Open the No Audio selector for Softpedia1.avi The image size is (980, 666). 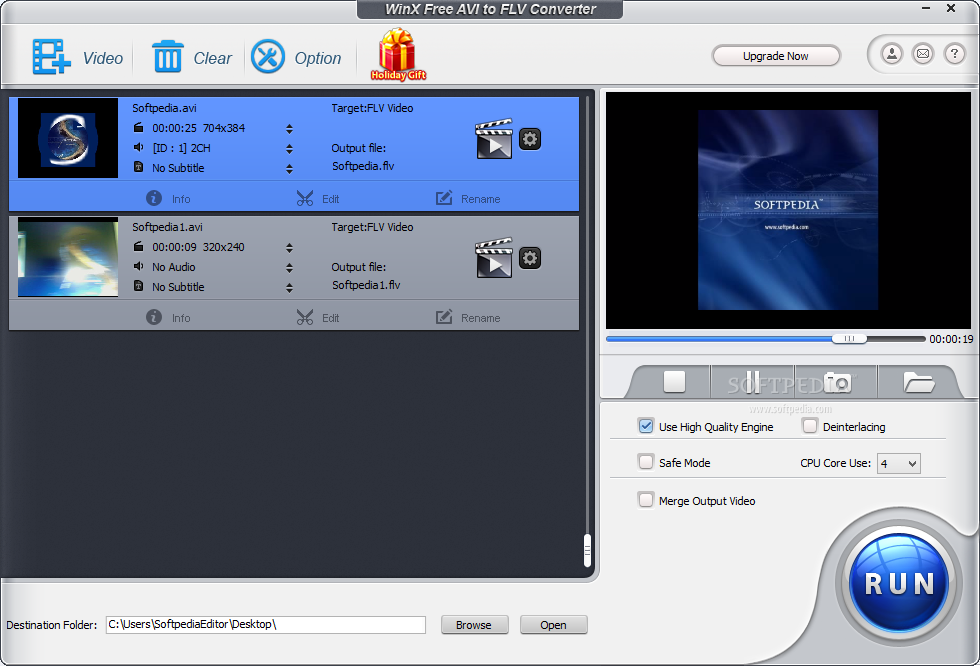289,267
